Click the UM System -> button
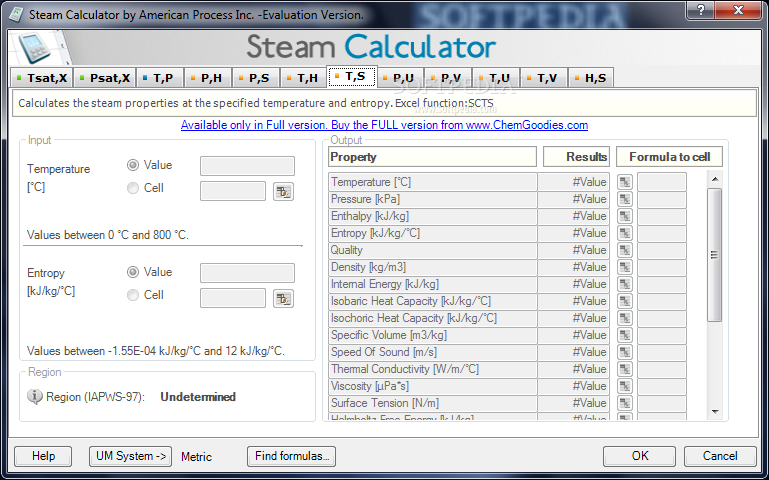The image size is (769, 480). pos(130,456)
